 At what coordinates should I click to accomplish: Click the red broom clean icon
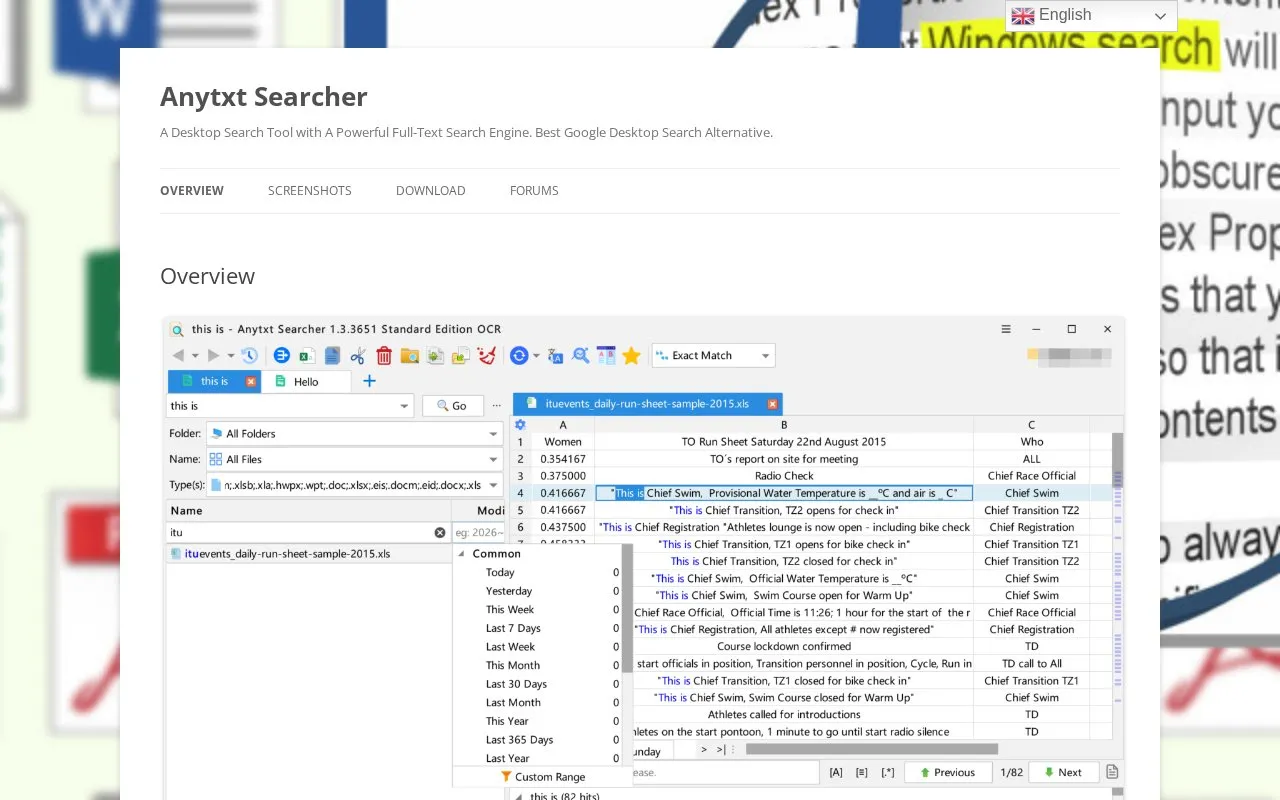tap(487, 356)
